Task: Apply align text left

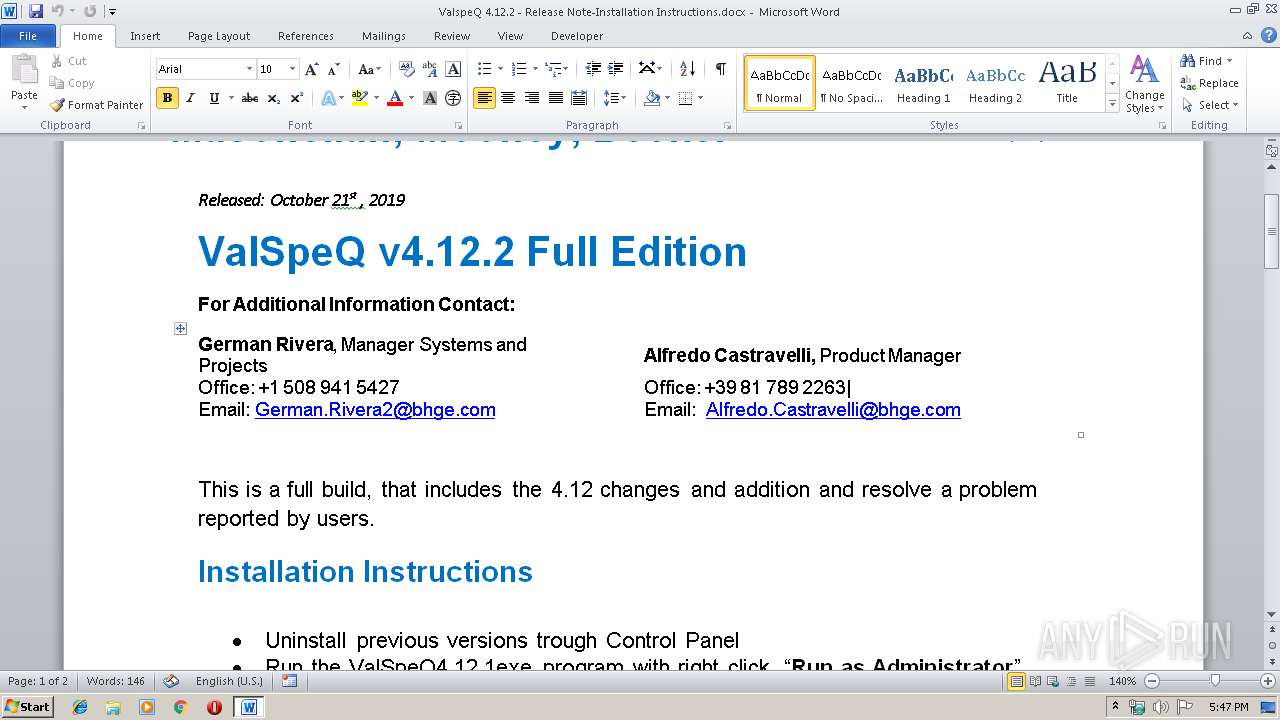Action: (x=484, y=98)
